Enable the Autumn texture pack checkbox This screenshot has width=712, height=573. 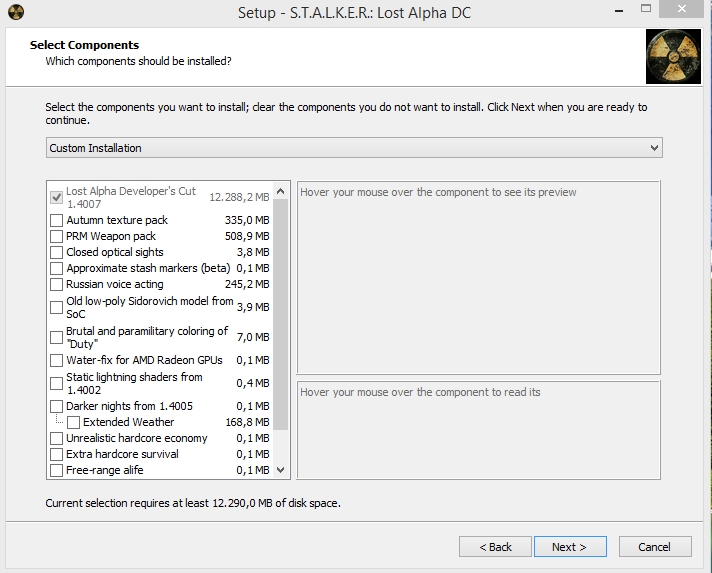[x=56, y=220]
